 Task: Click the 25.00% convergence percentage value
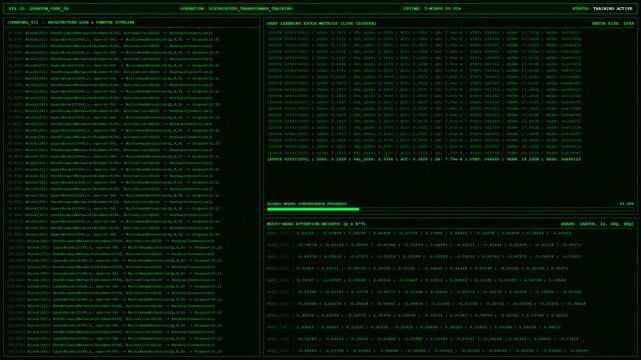click(x=626, y=204)
